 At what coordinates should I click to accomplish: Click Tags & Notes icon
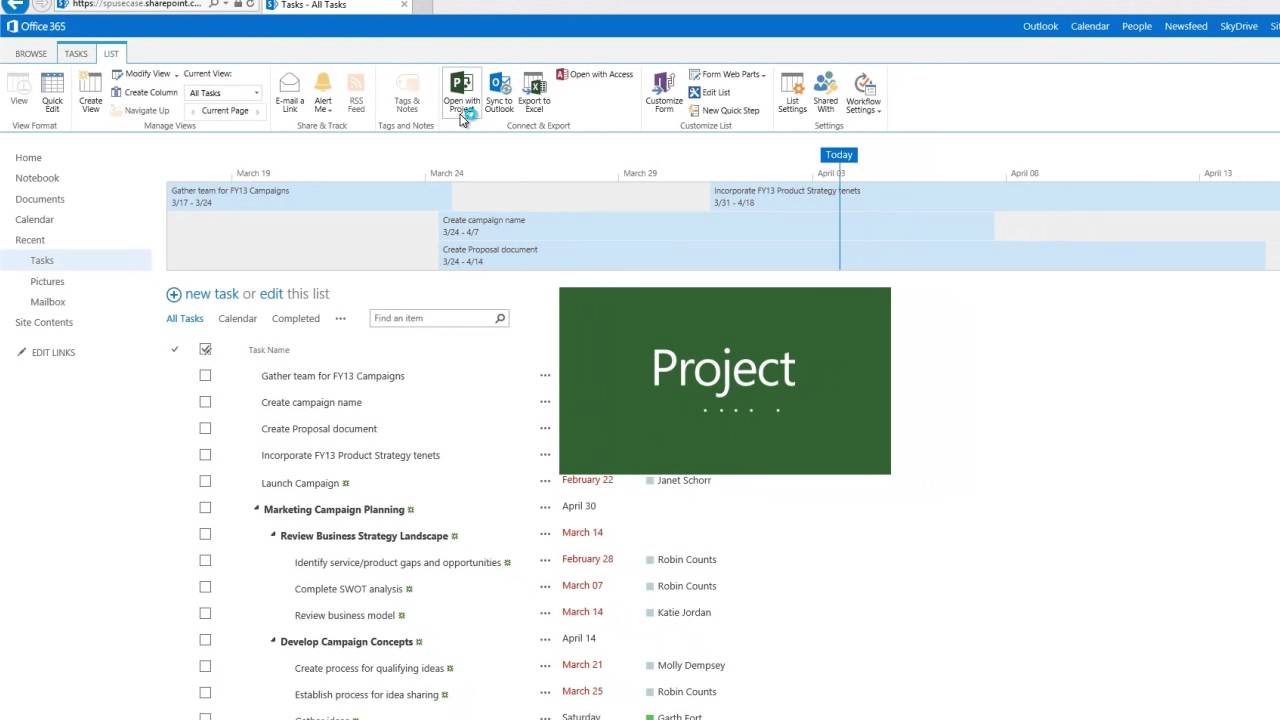(x=407, y=93)
